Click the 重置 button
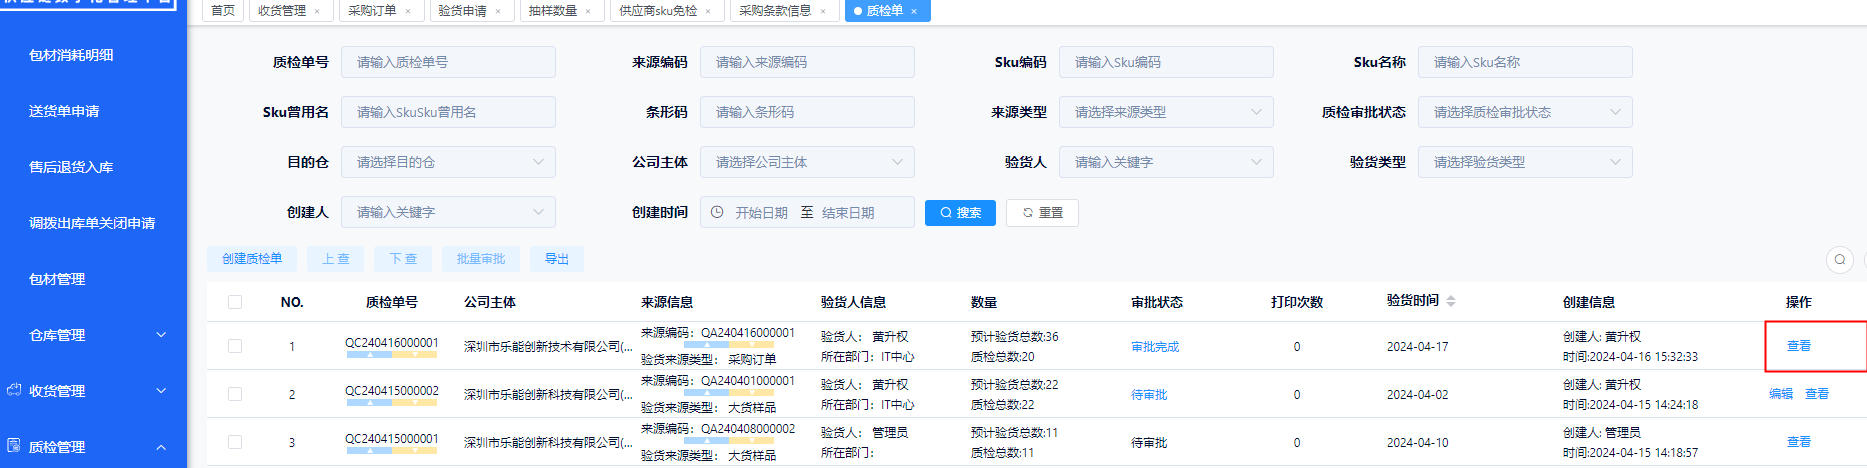Viewport: 1867px width, 468px height. coord(1042,213)
